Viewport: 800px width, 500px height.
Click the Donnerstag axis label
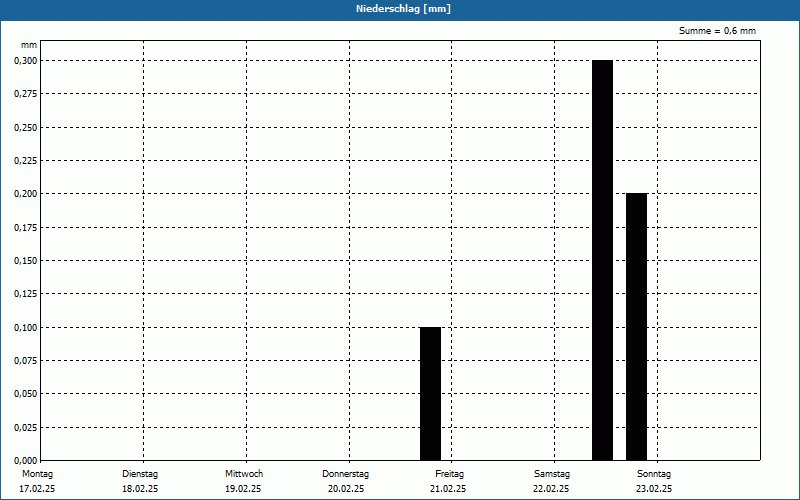point(345,474)
